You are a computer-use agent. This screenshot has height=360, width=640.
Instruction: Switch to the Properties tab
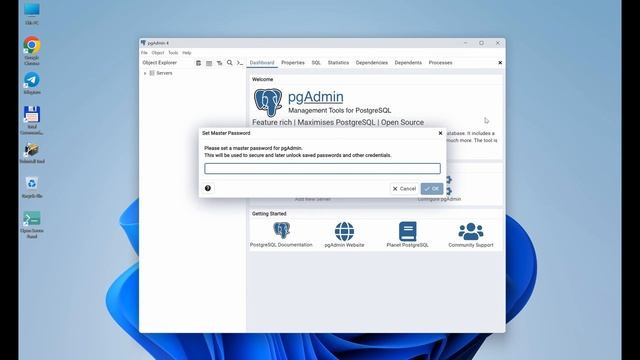pos(293,63)
